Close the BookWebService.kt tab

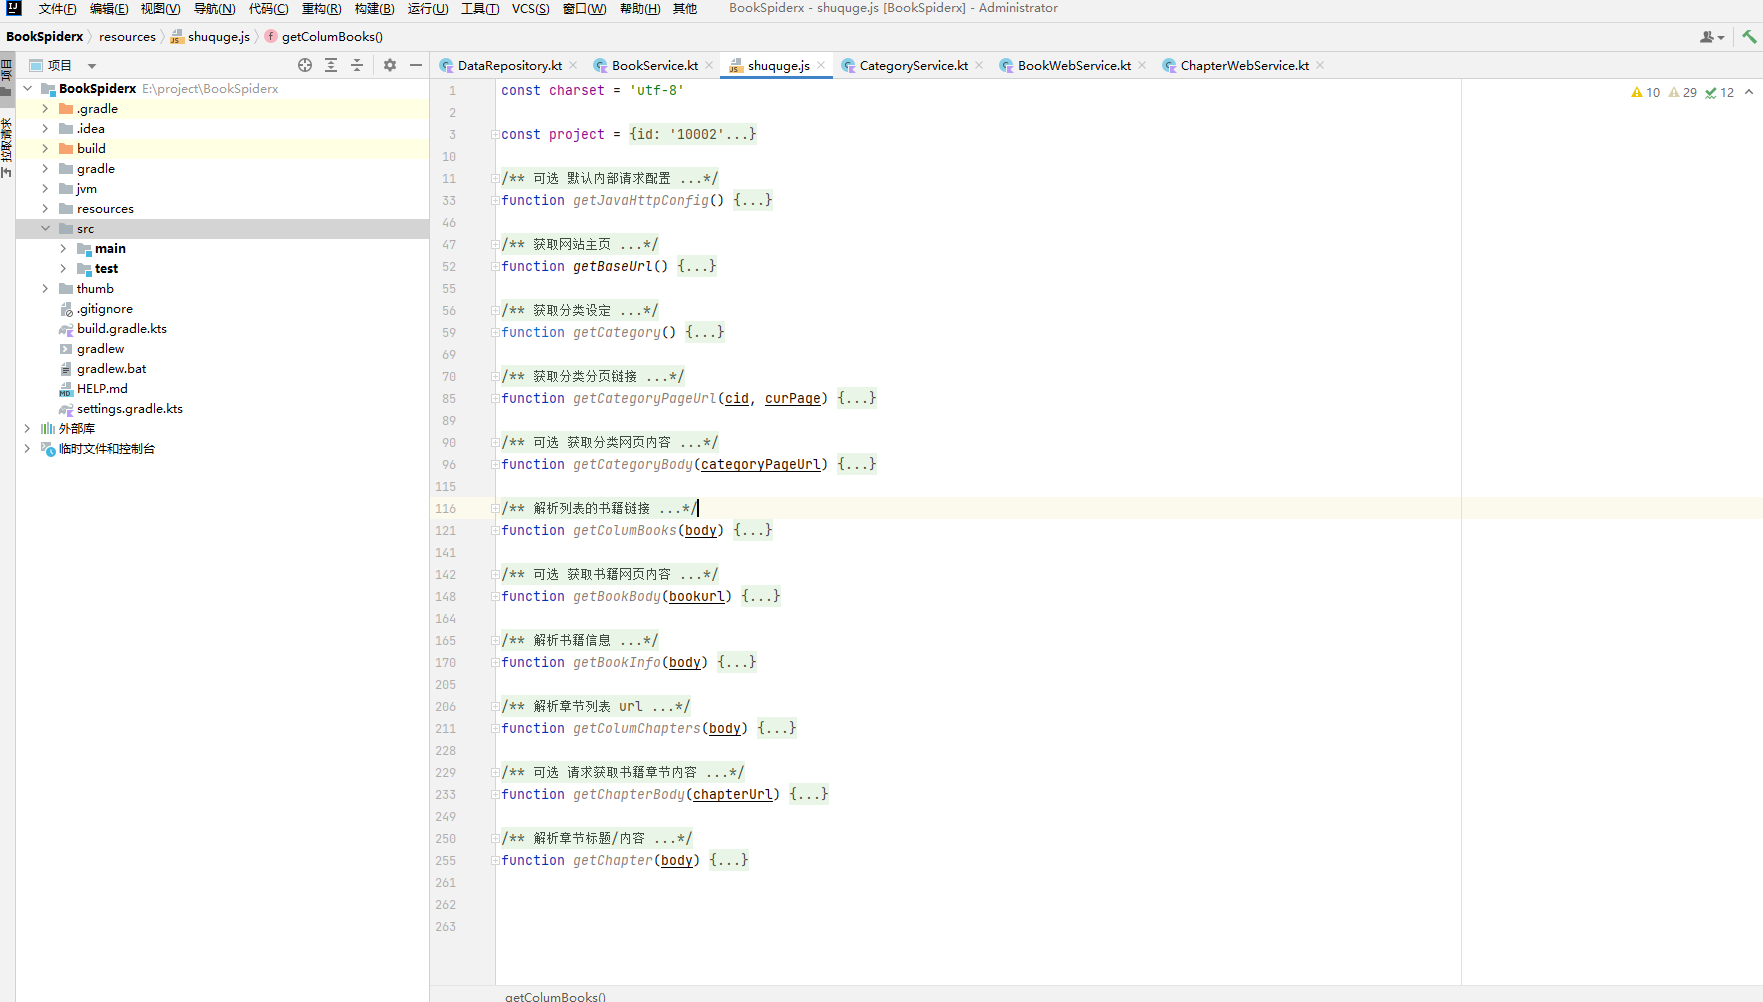(1142, 65)
